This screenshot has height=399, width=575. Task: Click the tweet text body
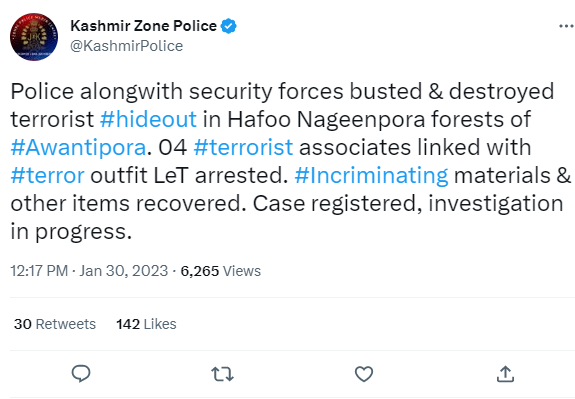[x=290, y=162]
